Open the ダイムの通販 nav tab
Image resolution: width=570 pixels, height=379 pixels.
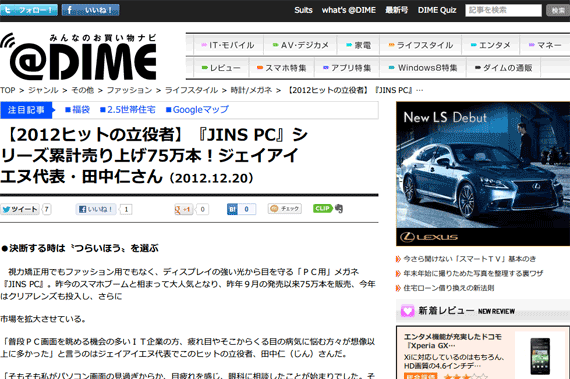503,68
